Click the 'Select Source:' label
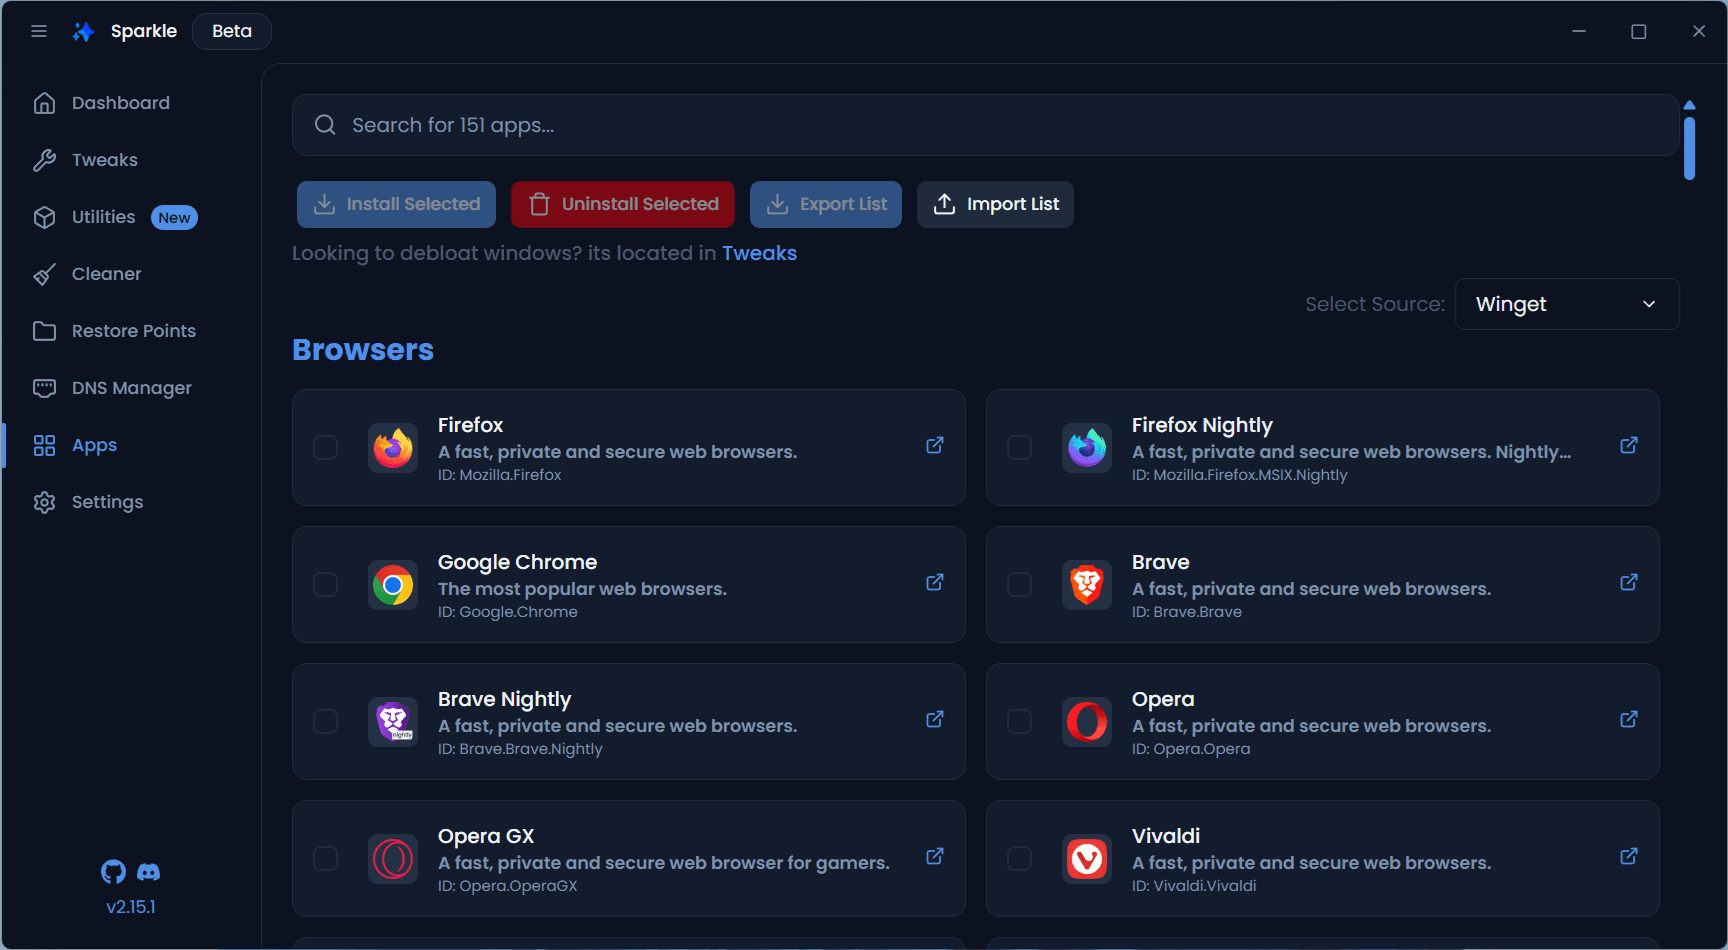Image resolution: width=1728 pixels, height=950 pixels. point(1375,304)
